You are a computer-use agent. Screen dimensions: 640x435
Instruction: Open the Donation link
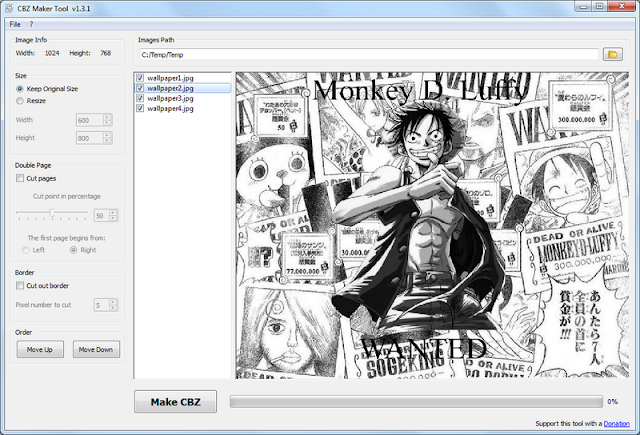616,424
